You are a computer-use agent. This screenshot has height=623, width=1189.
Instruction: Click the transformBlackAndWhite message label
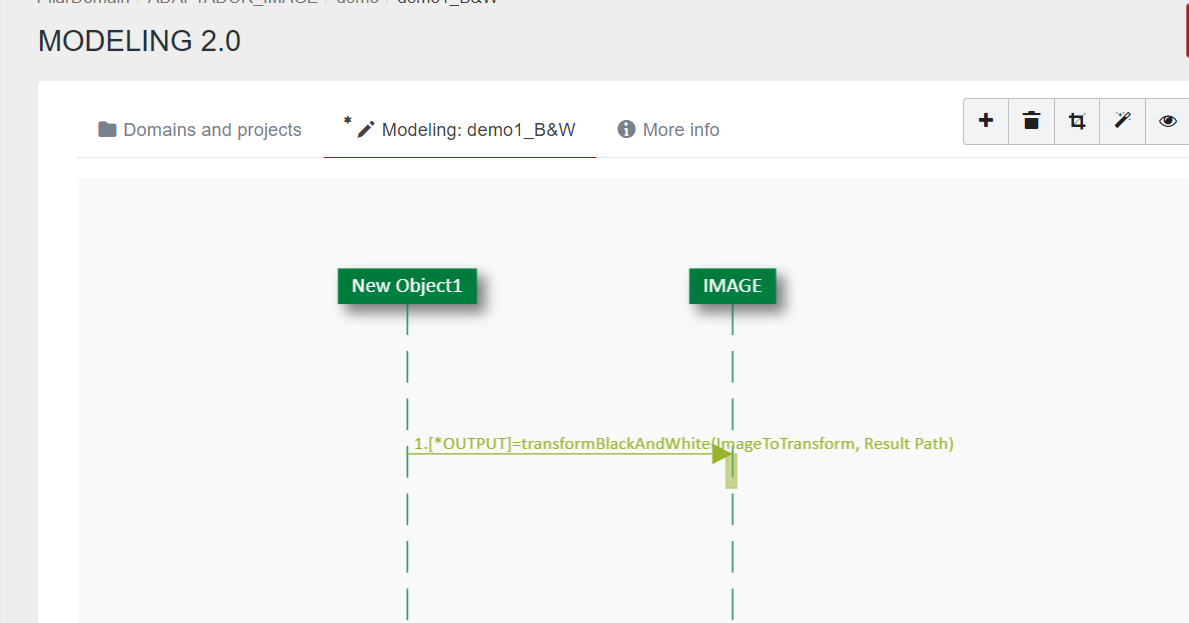(x=683, y=443)
